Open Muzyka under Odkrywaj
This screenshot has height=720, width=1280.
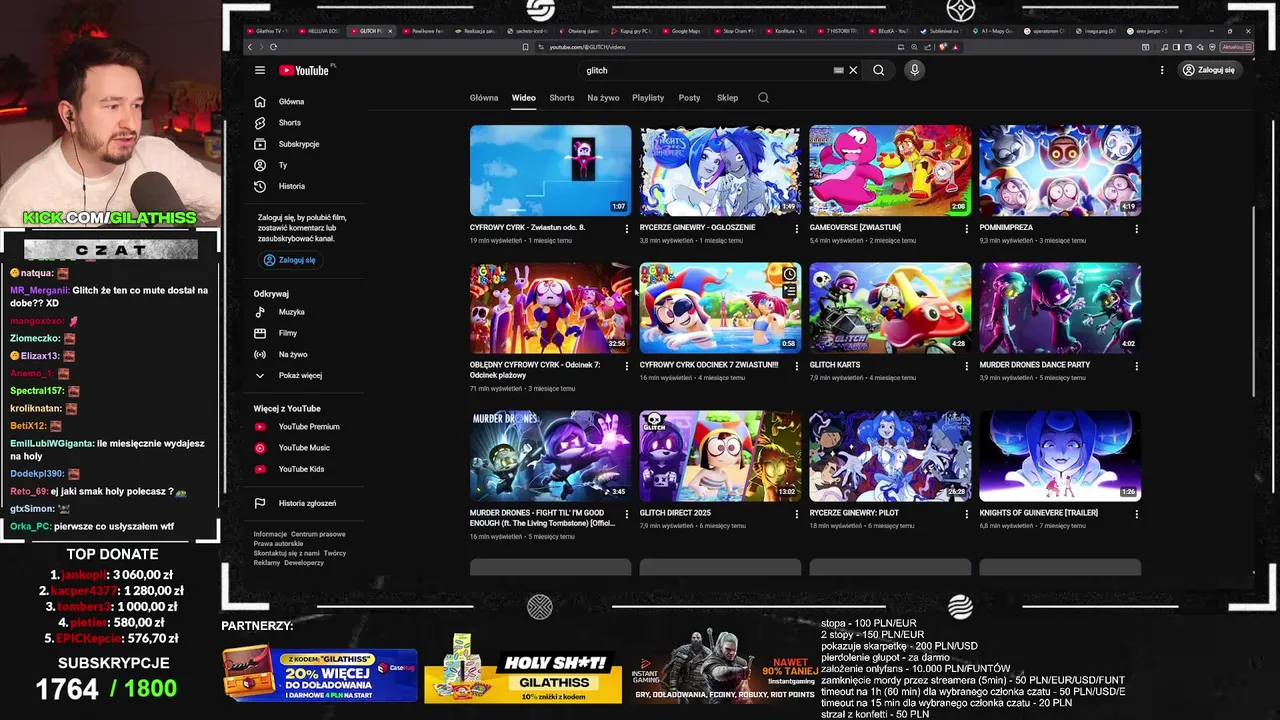(x=291, y=312)
